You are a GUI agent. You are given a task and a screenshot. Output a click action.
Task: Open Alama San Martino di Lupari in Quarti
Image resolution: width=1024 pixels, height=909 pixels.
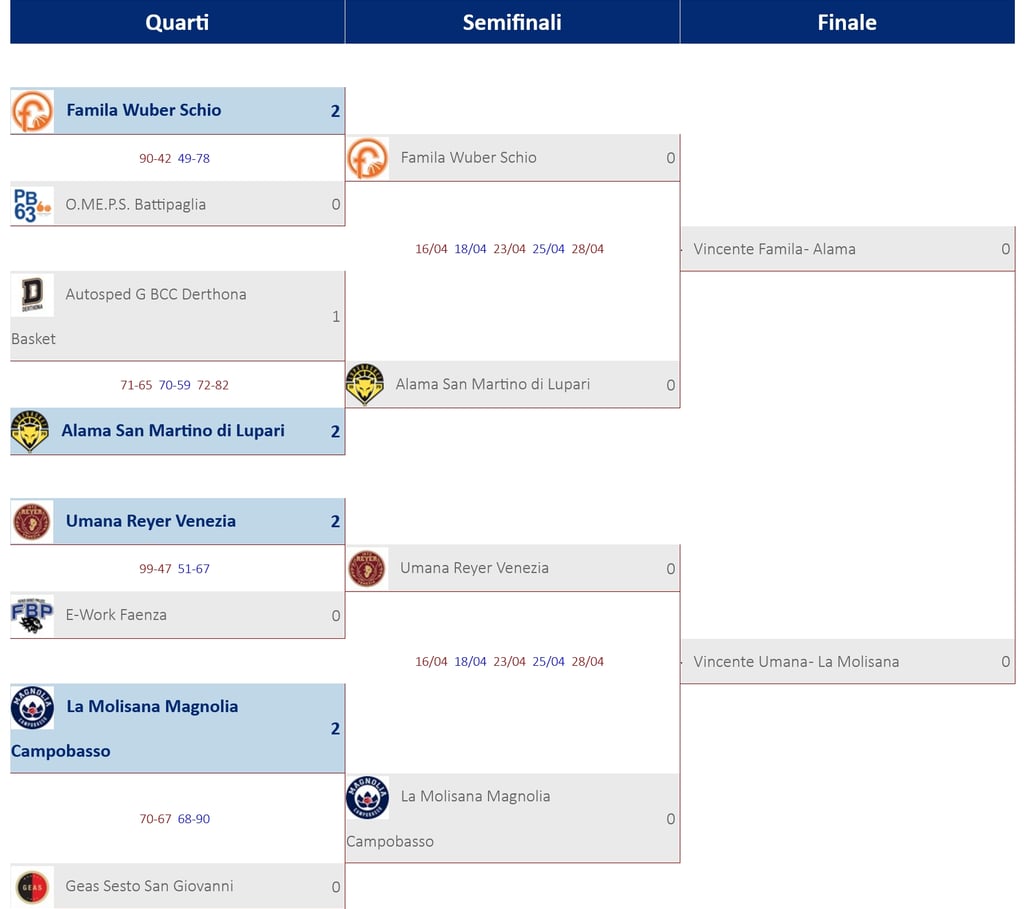pyautogui.click(x=173, y=431)
